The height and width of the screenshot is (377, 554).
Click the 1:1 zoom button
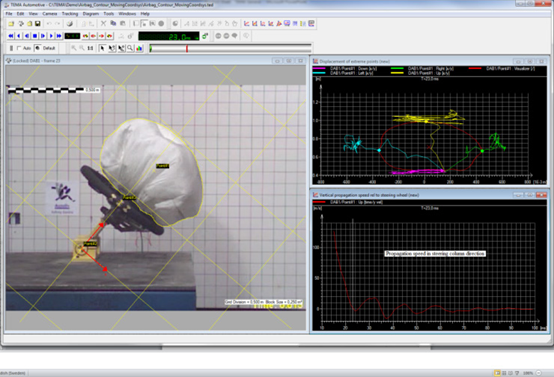90,48
